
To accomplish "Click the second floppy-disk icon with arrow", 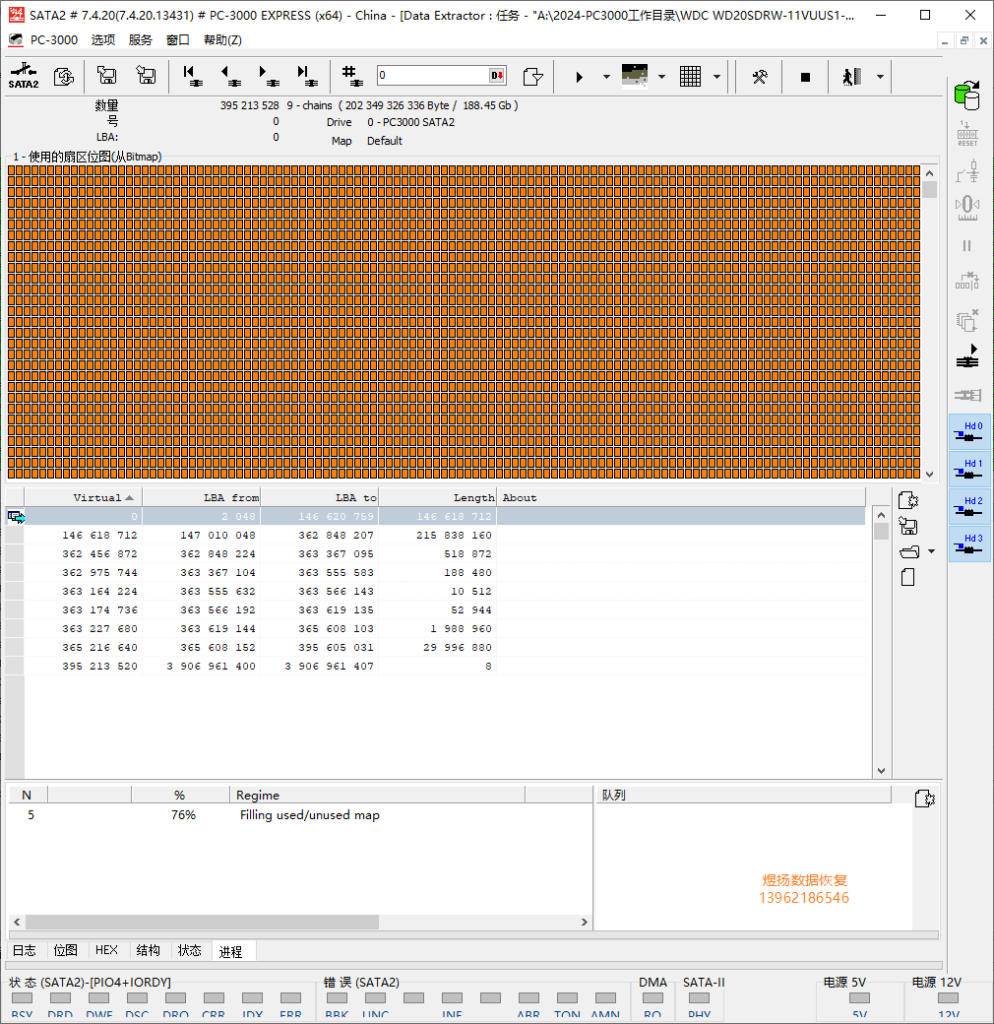I will (x=146, y=76).
